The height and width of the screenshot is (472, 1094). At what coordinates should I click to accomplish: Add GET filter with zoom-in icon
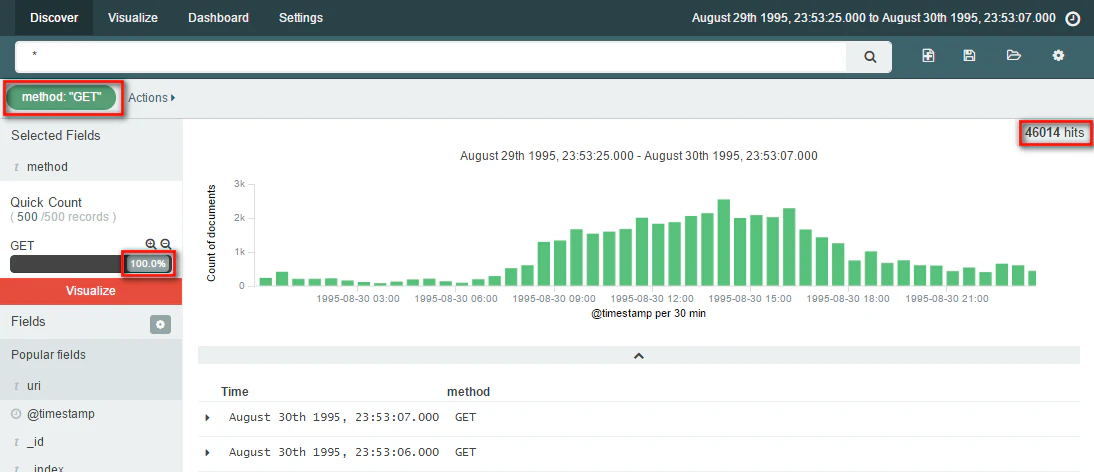tap(151, 244)
